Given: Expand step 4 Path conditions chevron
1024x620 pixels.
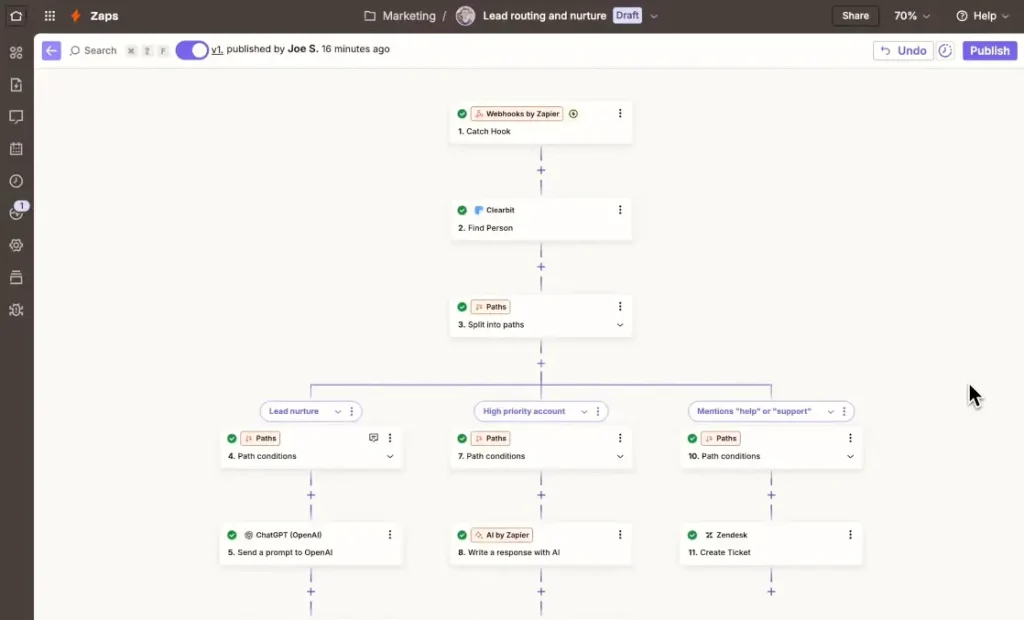Looking at the screenshot, I should pyautogui.click(x=390, y=457).
